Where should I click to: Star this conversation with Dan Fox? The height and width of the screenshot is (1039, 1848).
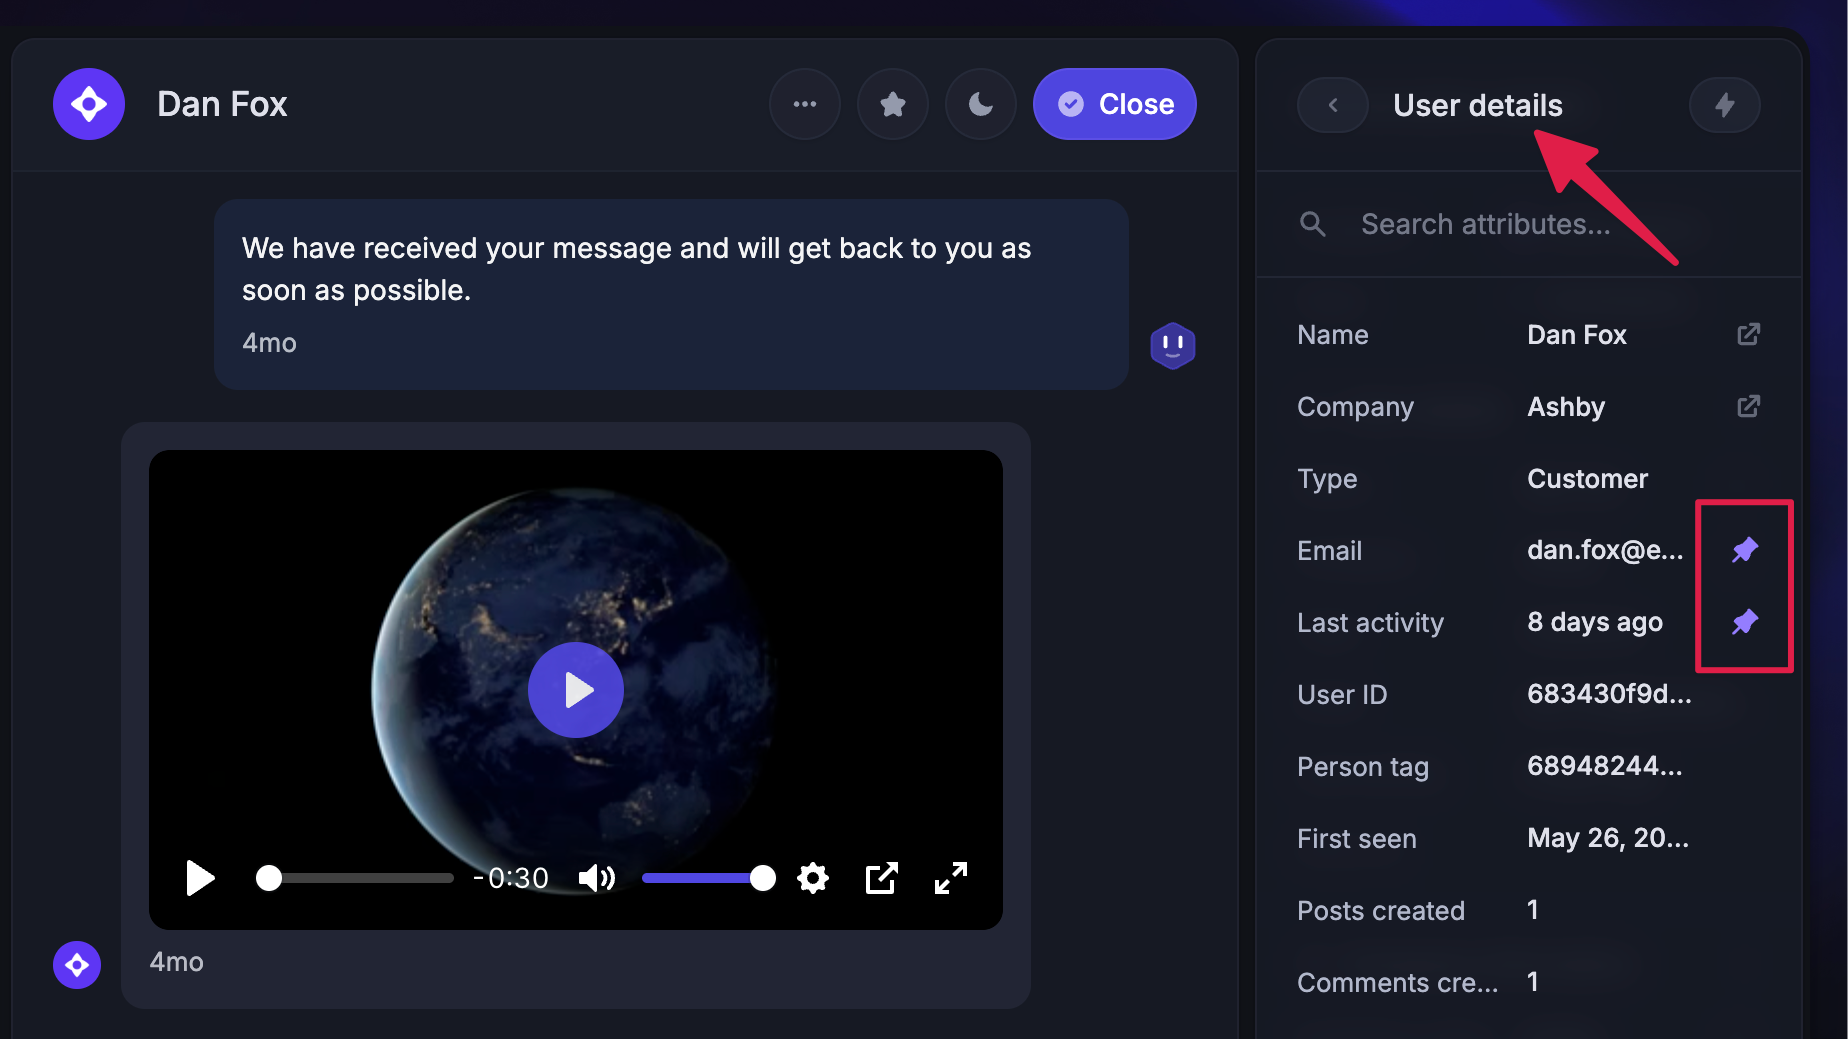click(x=892, y=104)
